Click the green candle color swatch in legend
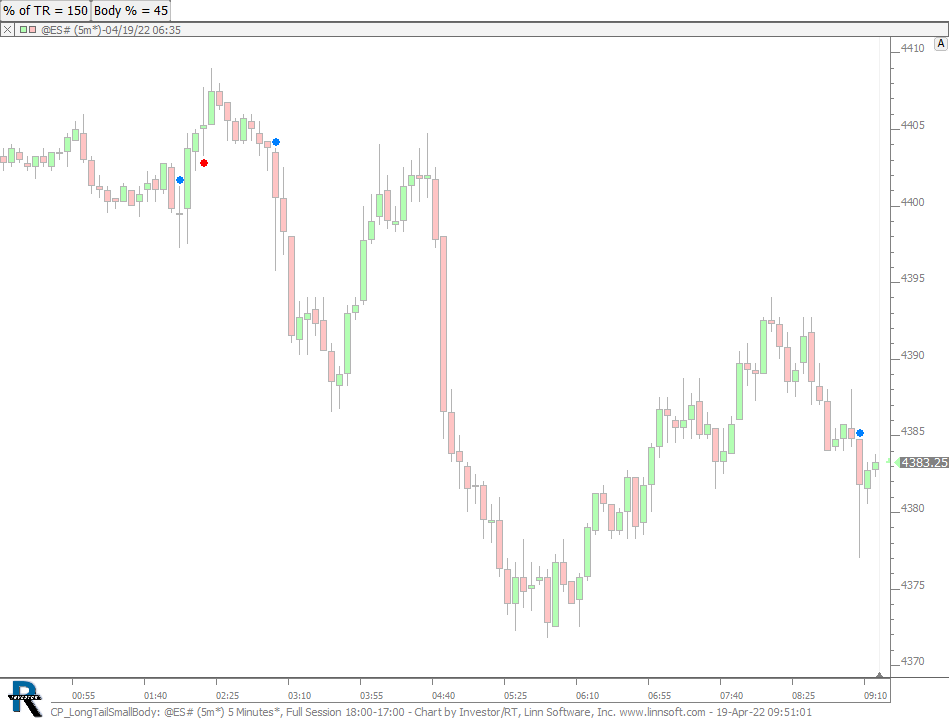Image resolution: width=949 pixels, height=719 pixels. tap(23, 29)
